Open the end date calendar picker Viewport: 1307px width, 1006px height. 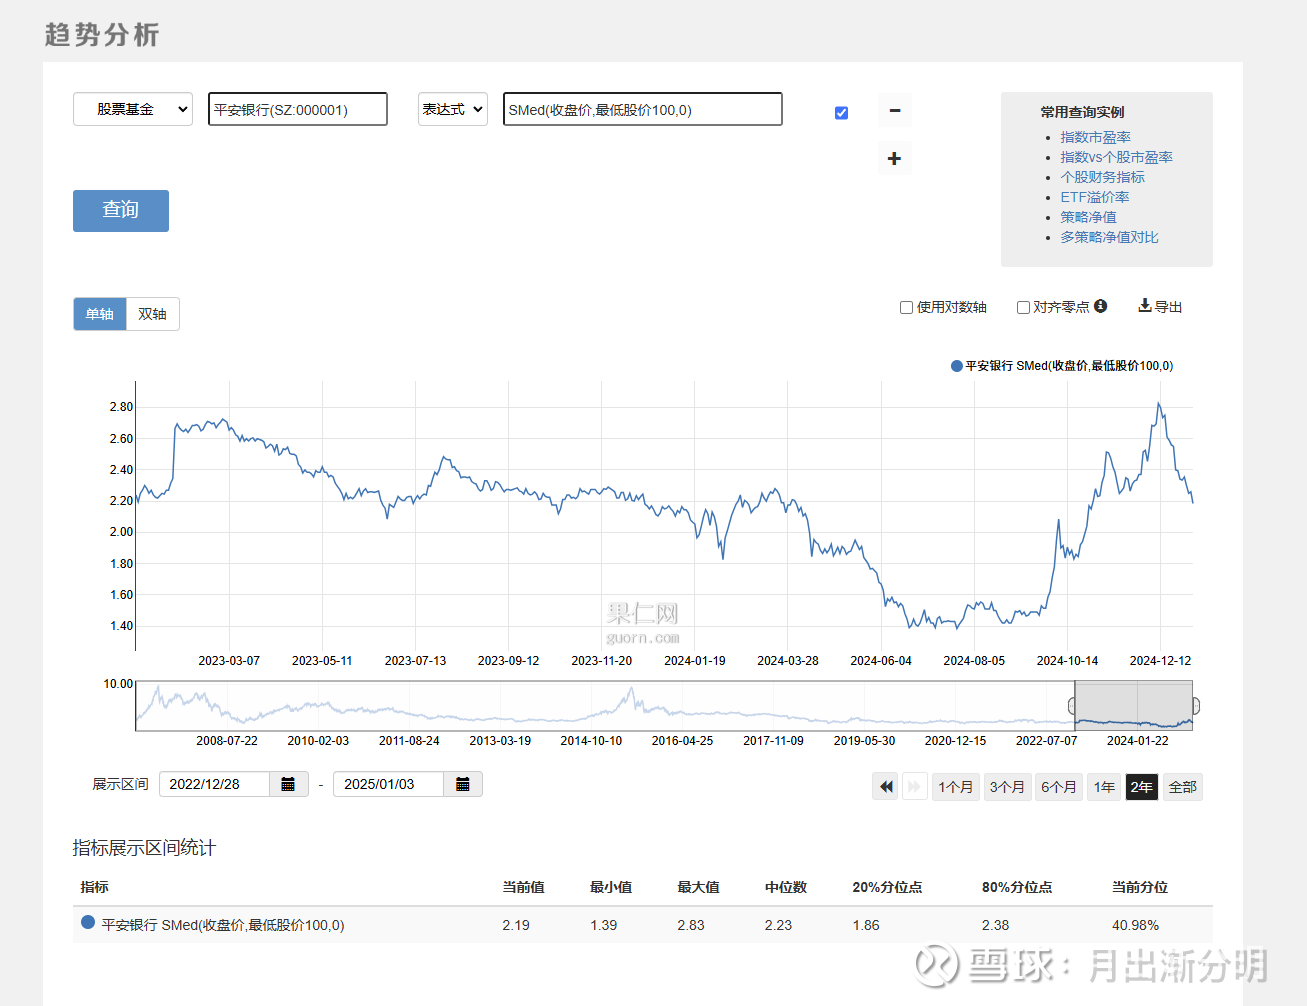coord(463,784)
